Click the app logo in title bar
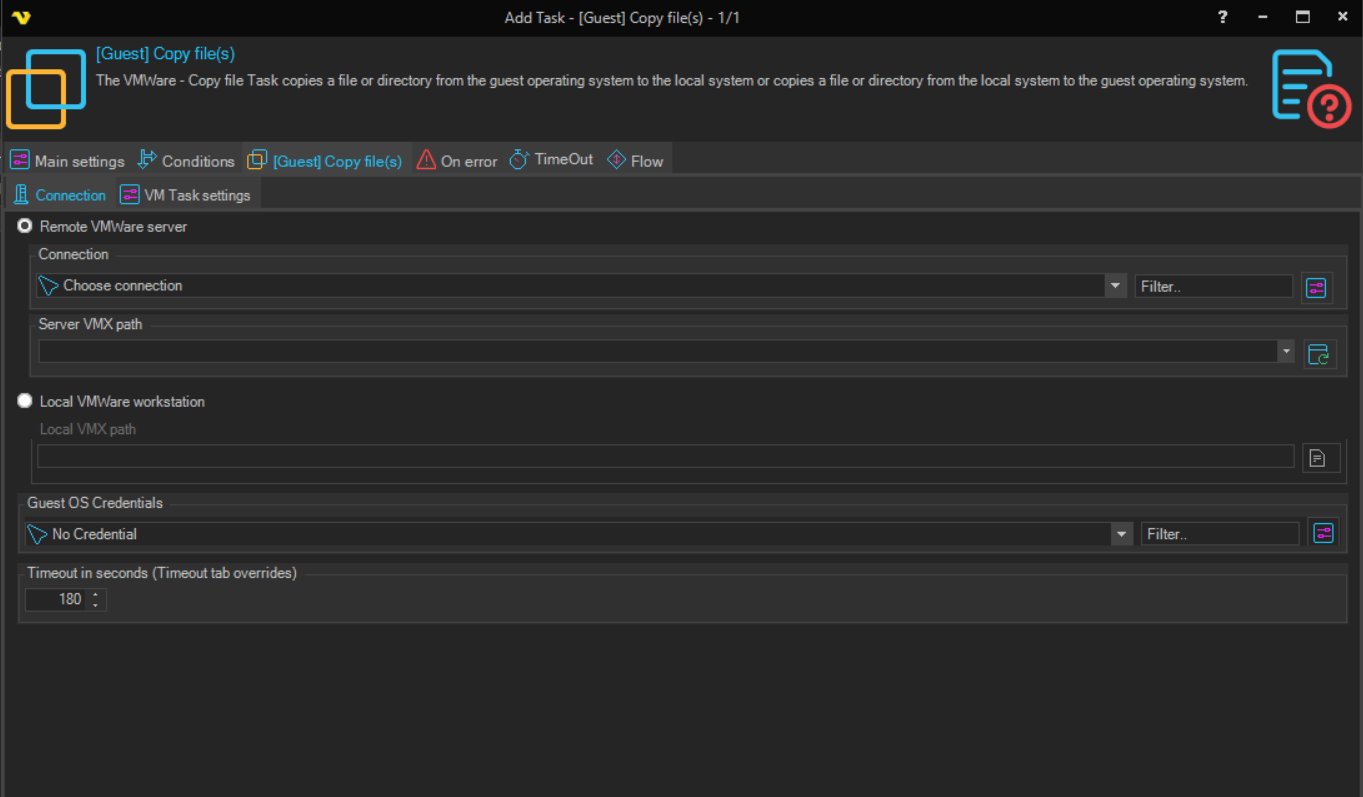The width and height of the screenshot is (1363, 797). (21, 18)
